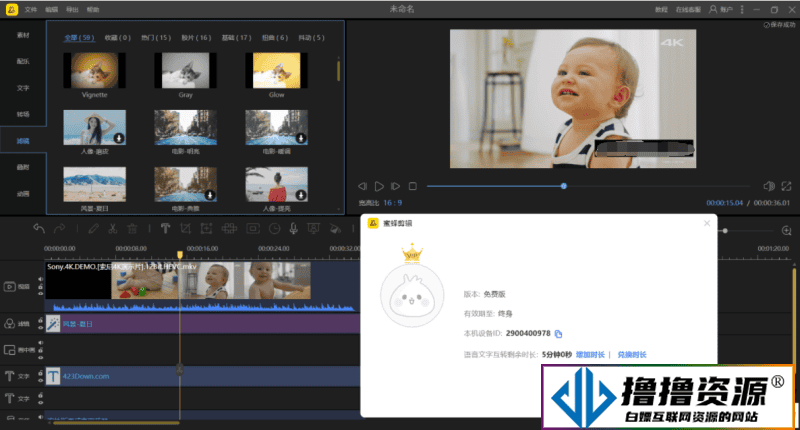Click the yellow BeeCut logo in title bar

click(x=12, y=9)
